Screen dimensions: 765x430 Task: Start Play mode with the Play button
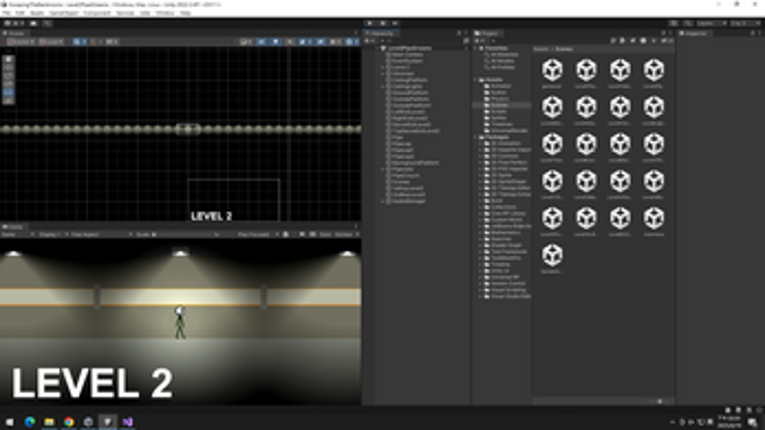point(370,23)
